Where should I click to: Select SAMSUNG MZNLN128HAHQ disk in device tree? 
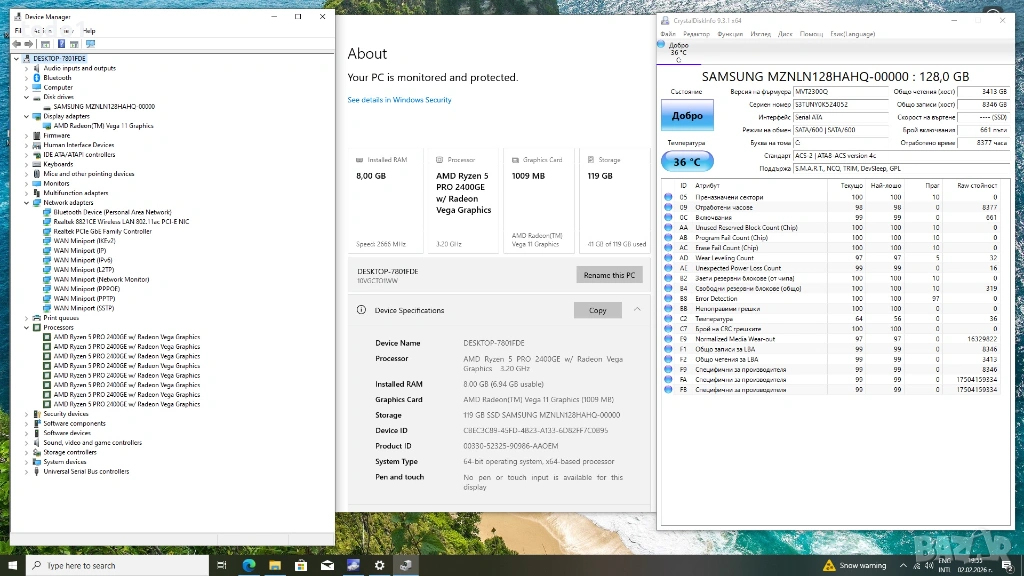pos(103,106)
